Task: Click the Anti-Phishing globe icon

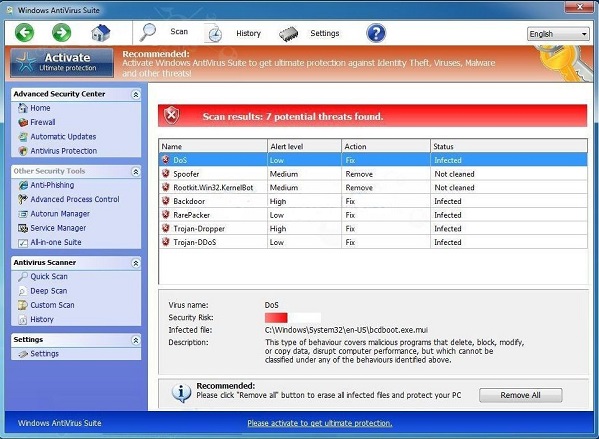Action: (x=23, y=185)
